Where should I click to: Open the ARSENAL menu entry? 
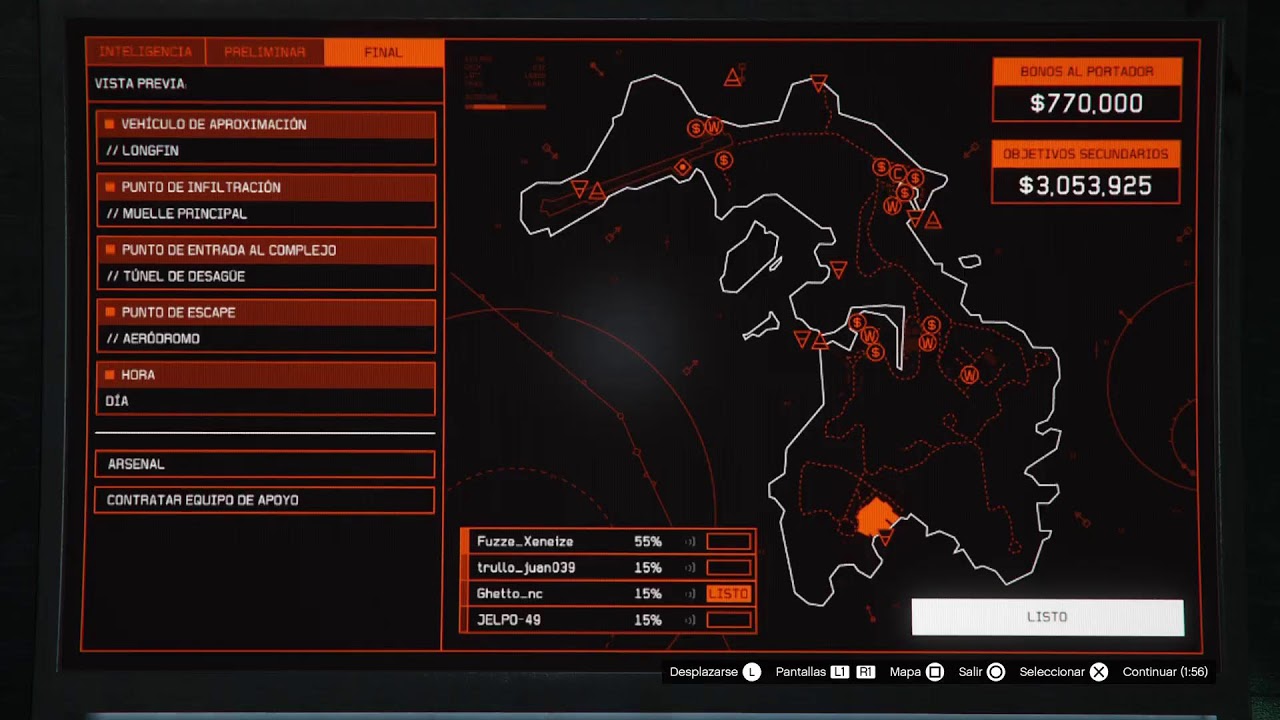click(x=265, y=464)
